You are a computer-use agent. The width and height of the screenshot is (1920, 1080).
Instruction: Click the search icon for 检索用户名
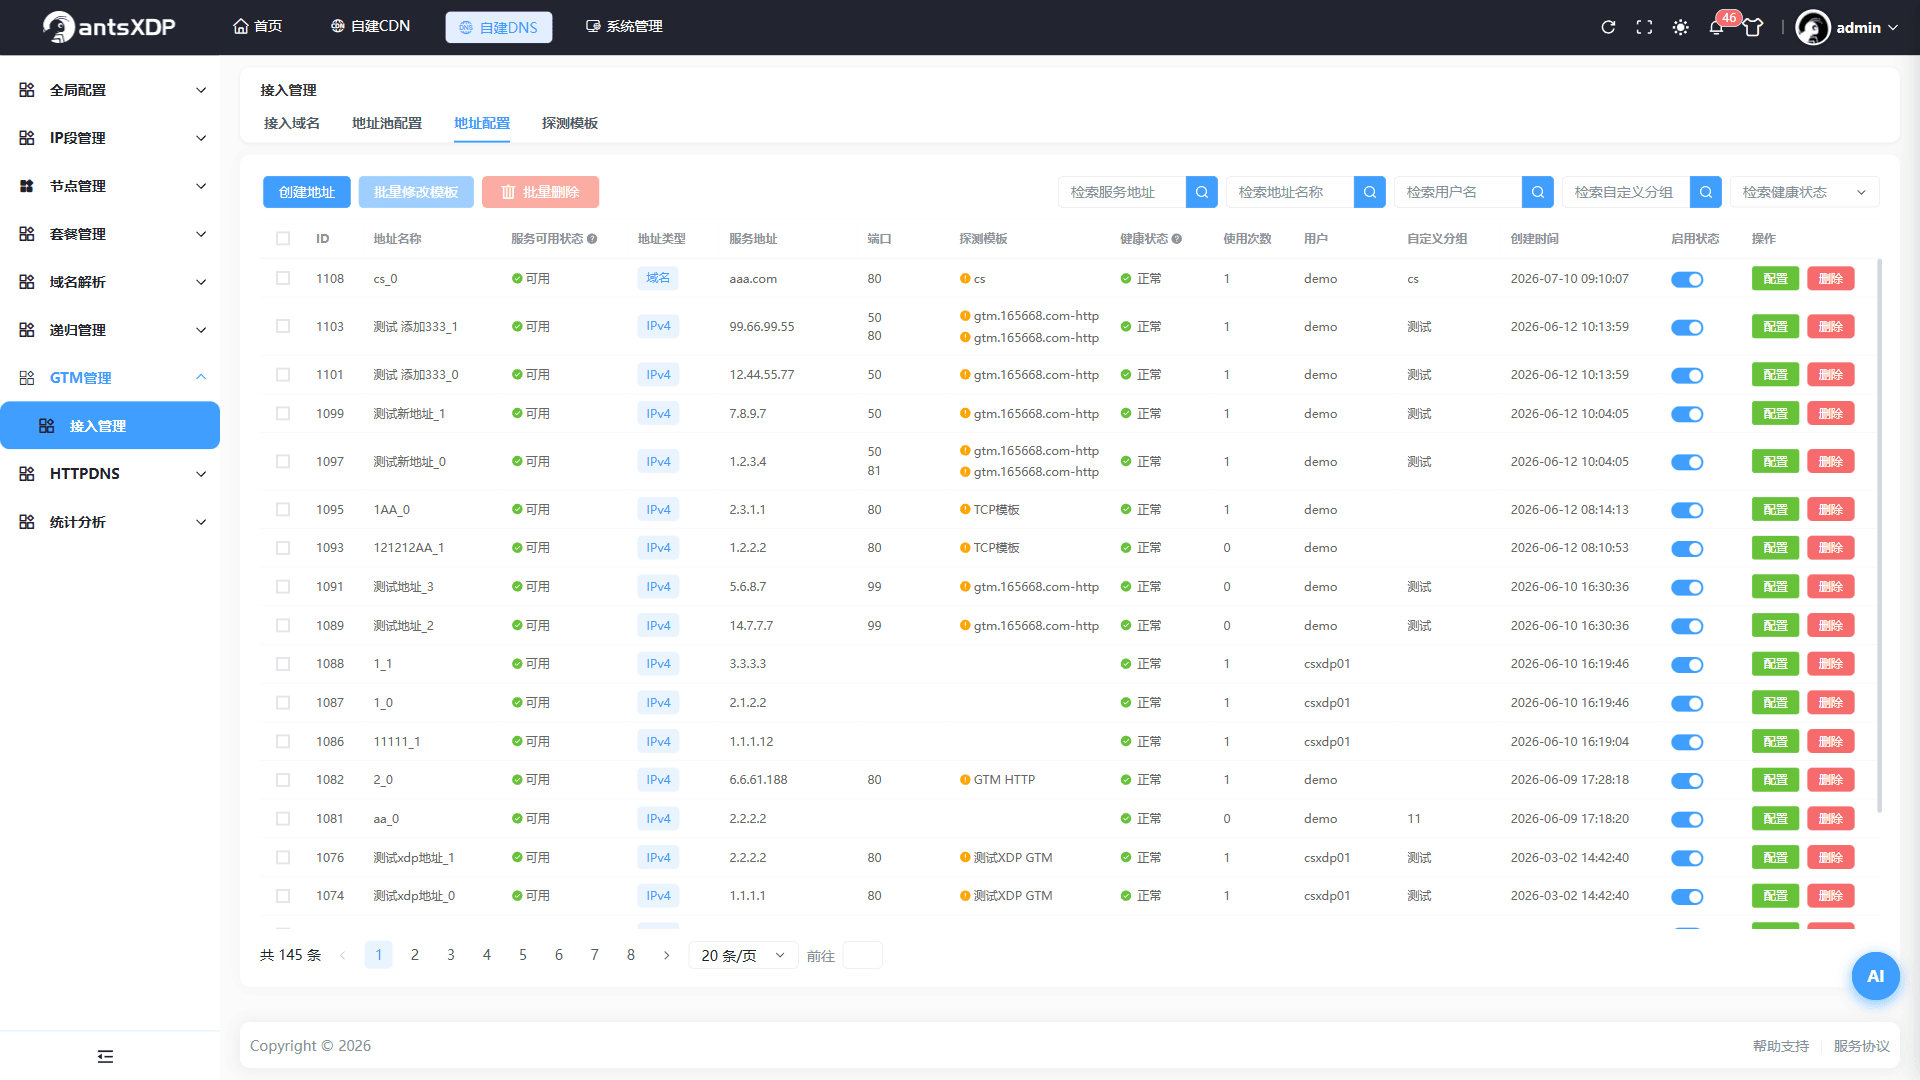click(x=1538, y=192)
